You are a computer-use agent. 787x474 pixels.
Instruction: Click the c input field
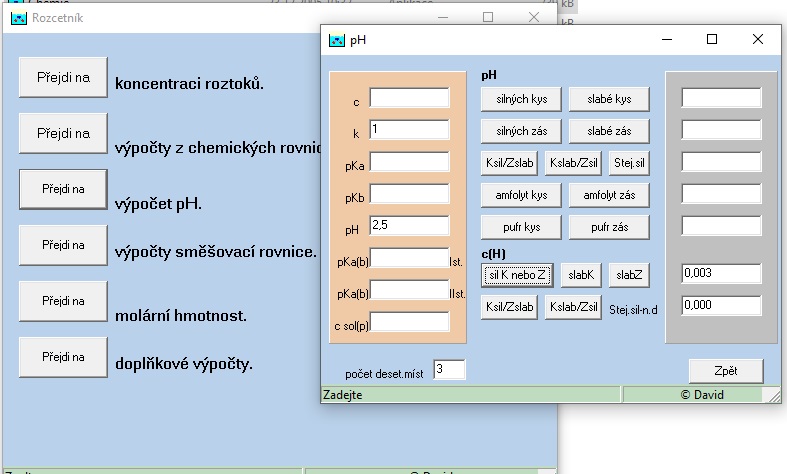409,98
